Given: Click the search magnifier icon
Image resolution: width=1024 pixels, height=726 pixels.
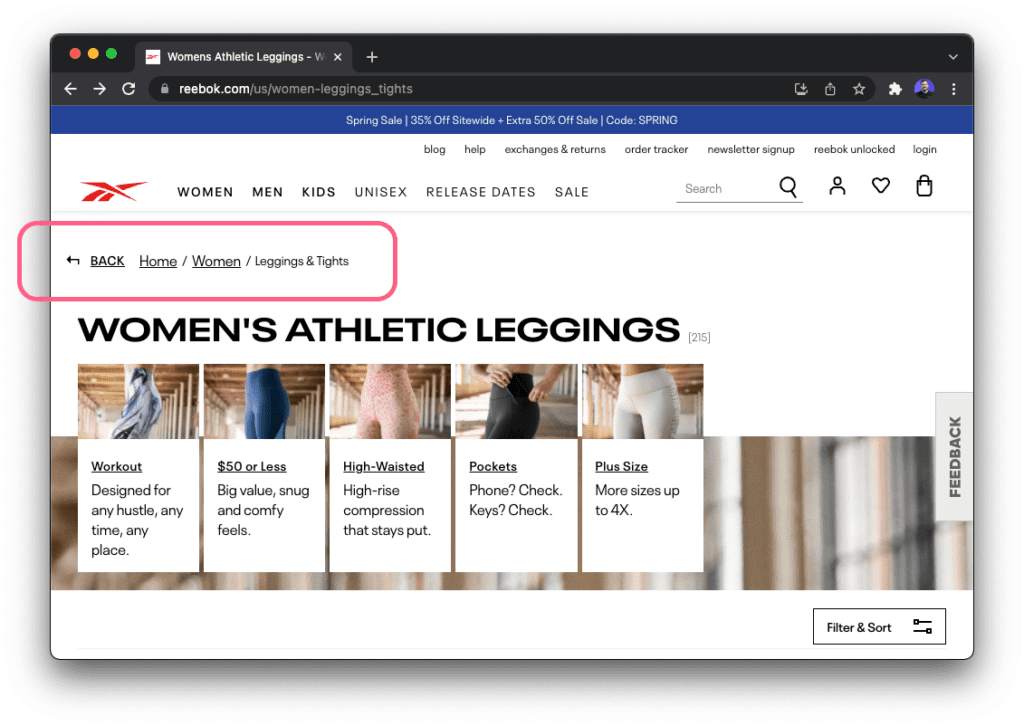Looking at the screenshot, I should pyautogui.click(x=788, y=187).
